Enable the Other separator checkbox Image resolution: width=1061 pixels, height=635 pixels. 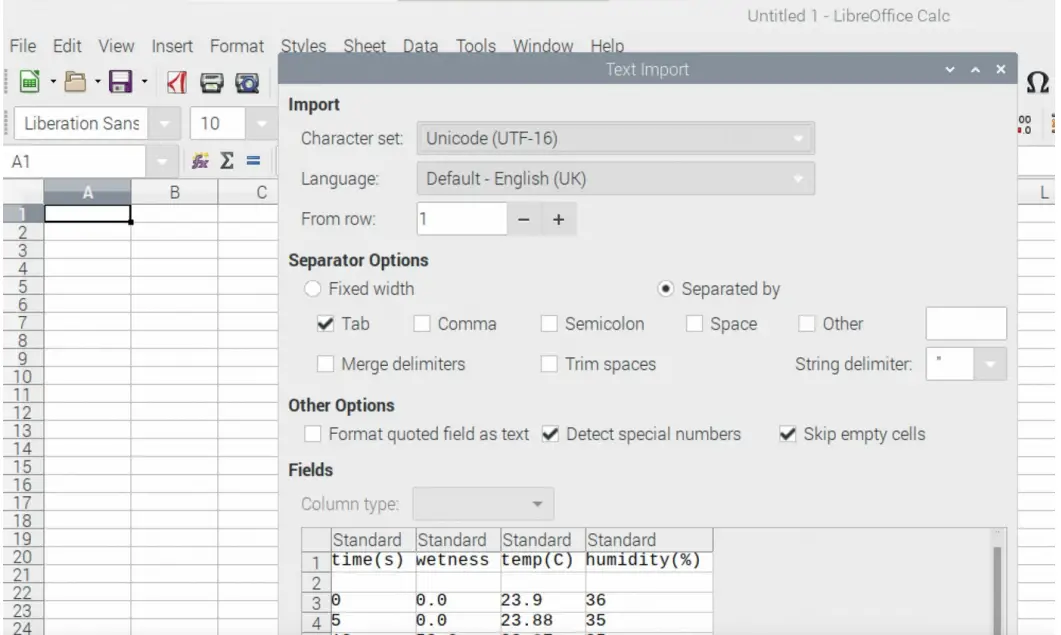pos(807,324)
